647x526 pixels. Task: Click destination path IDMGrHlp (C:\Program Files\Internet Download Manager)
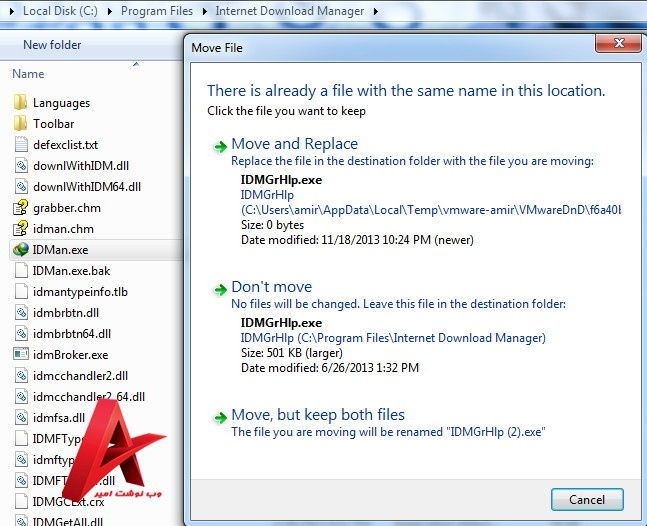[x=393, y=338]
